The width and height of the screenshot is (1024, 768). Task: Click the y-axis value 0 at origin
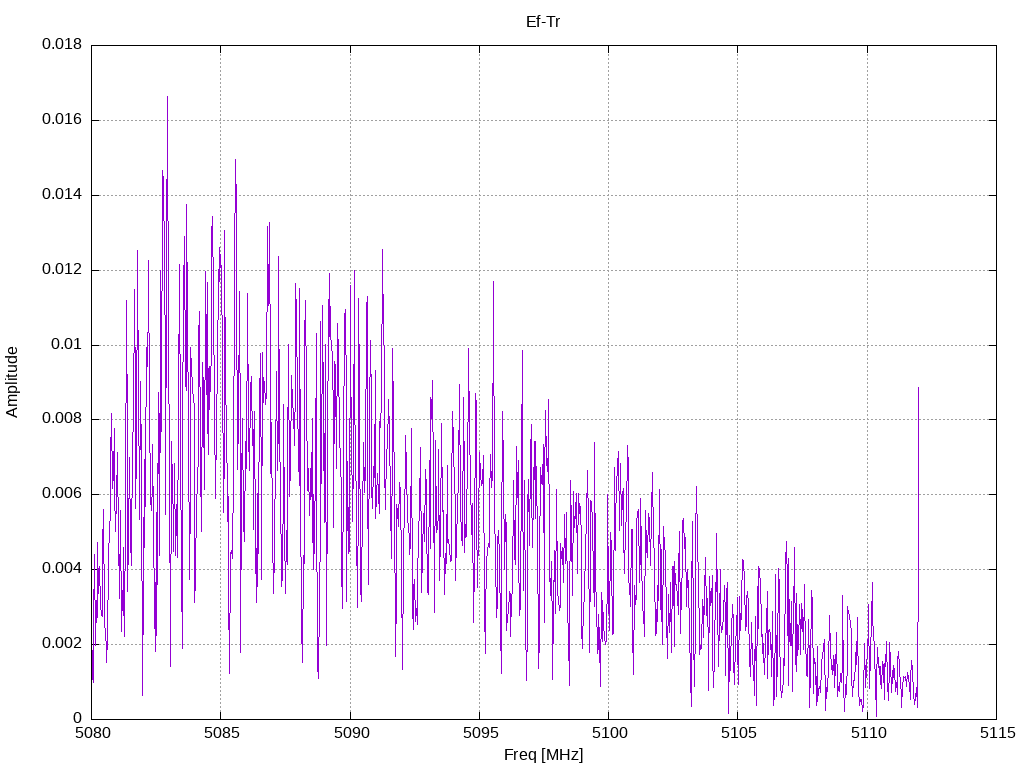point(78,718)
